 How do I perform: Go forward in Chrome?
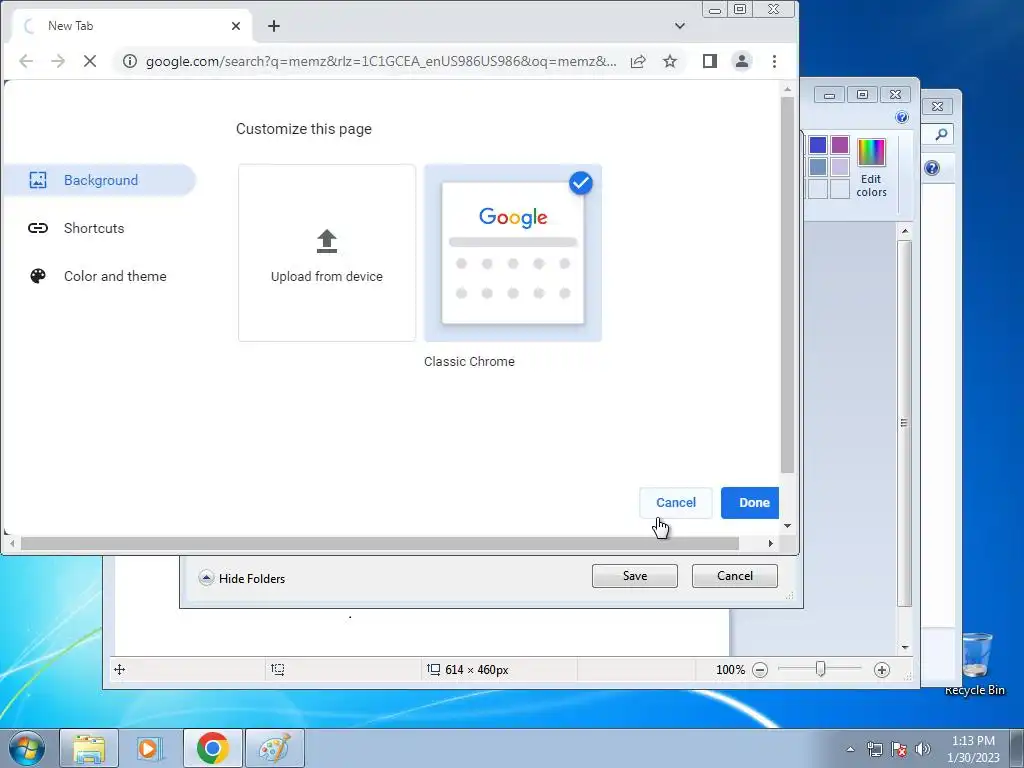[58, 61]
